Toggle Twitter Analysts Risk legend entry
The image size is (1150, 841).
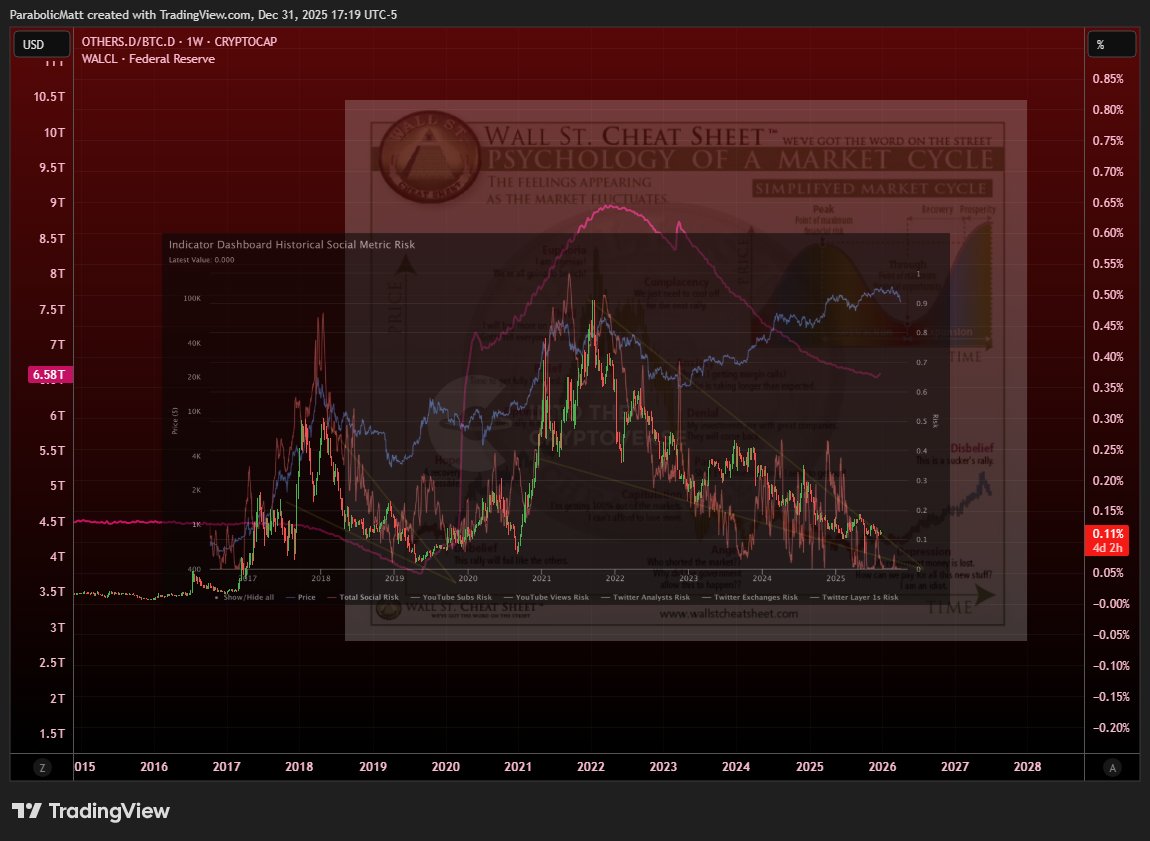[x=645, y=597]
